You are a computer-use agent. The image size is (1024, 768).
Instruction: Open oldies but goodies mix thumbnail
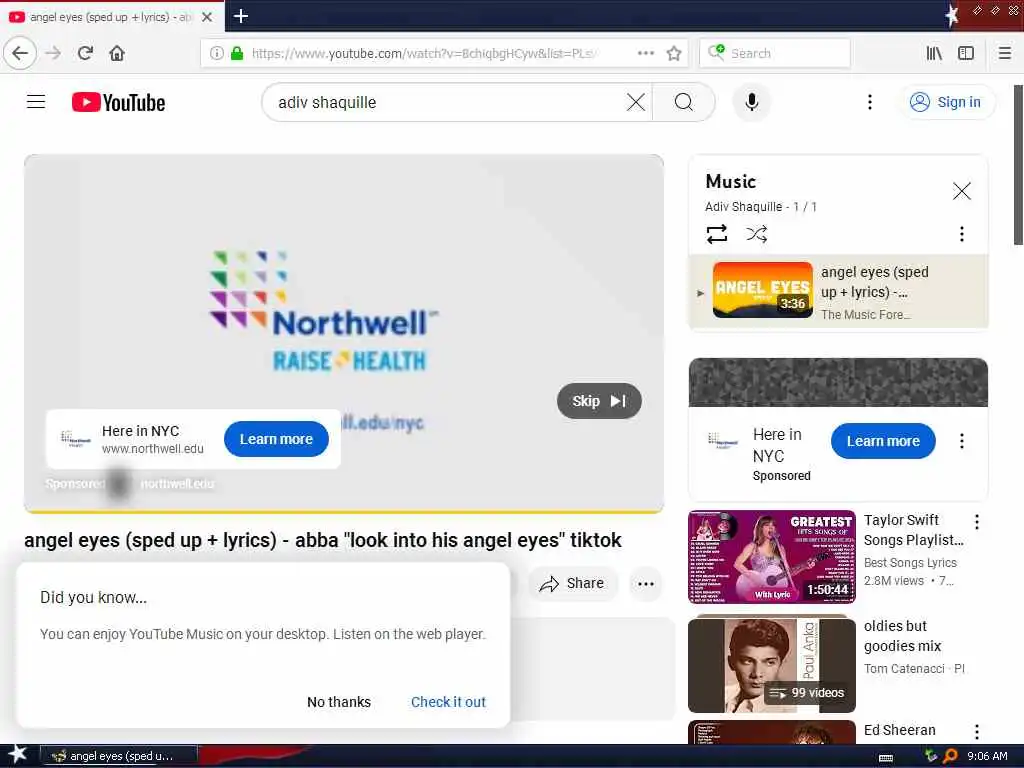click(772, 664)
